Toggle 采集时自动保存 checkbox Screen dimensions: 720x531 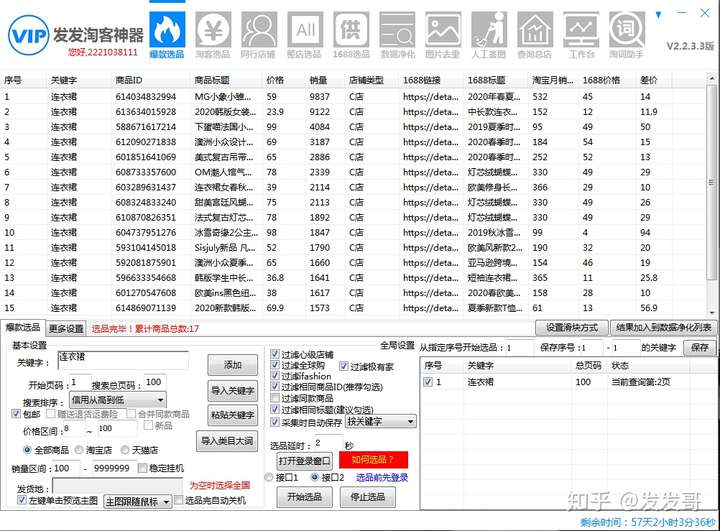pyautogui.click(x=275, y=422)
